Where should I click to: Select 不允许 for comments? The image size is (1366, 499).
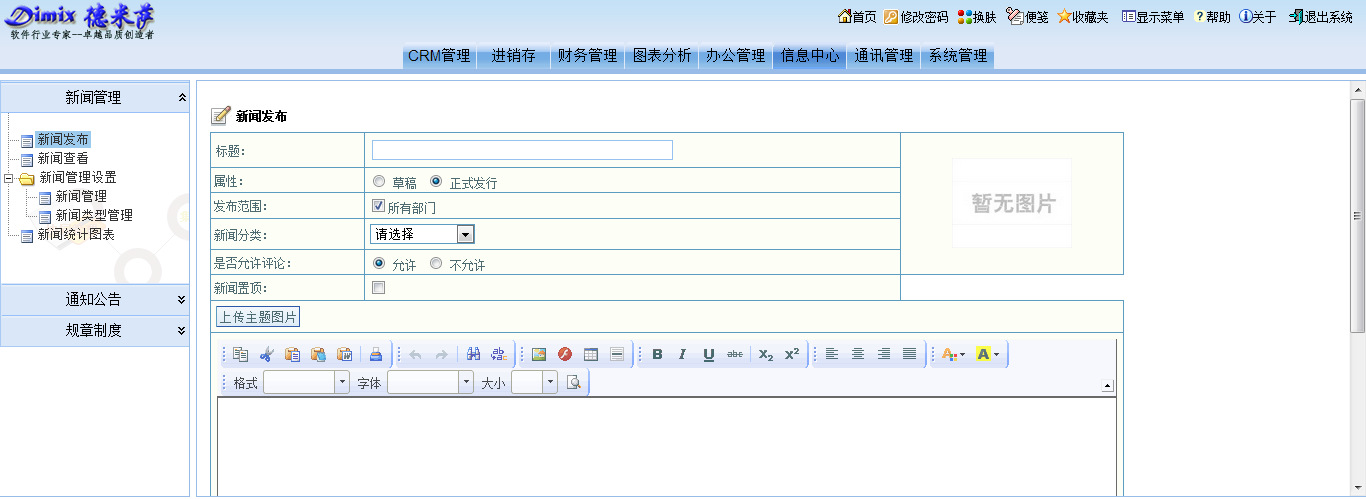(x=436, y=264)
